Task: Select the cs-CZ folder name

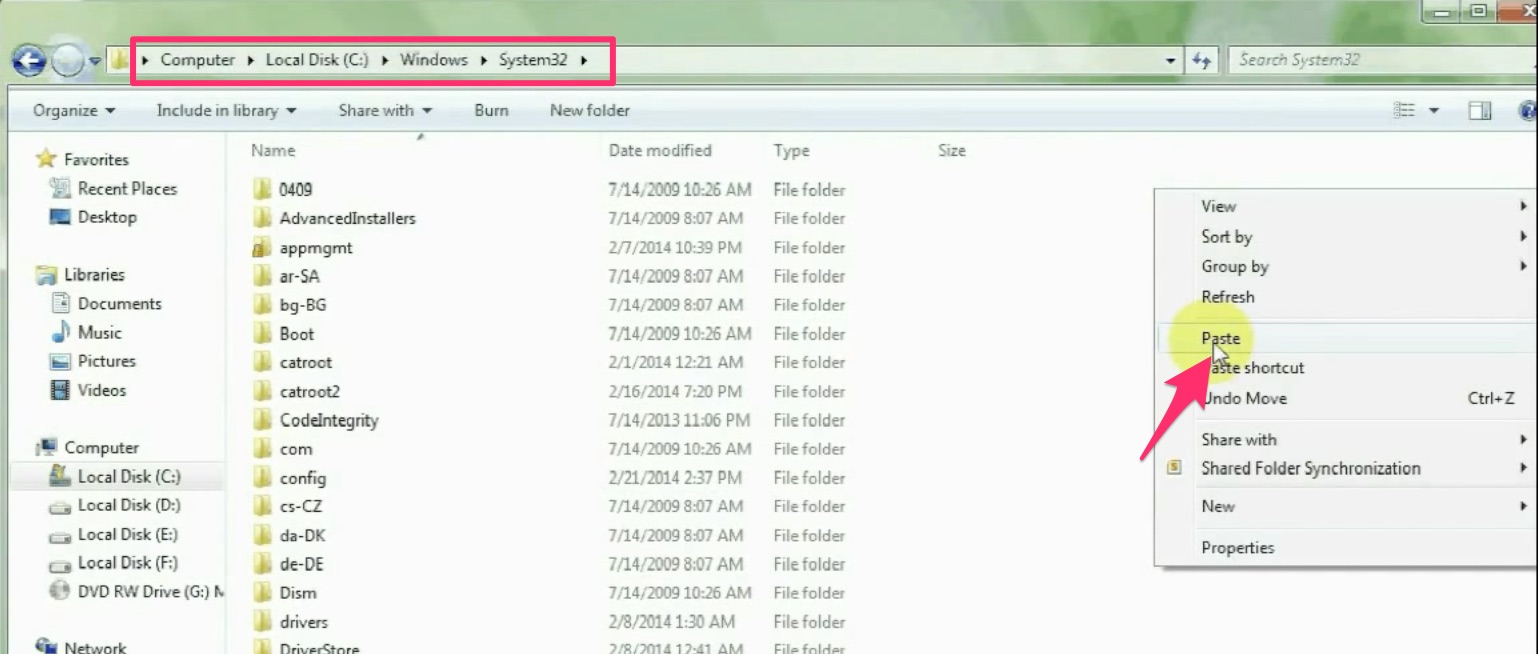Action: tap(301, 507)
